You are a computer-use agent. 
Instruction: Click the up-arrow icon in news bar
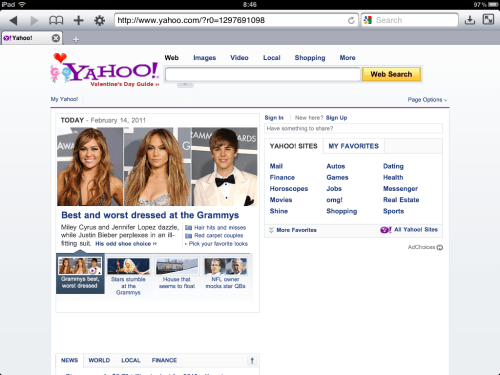(252, 360)
